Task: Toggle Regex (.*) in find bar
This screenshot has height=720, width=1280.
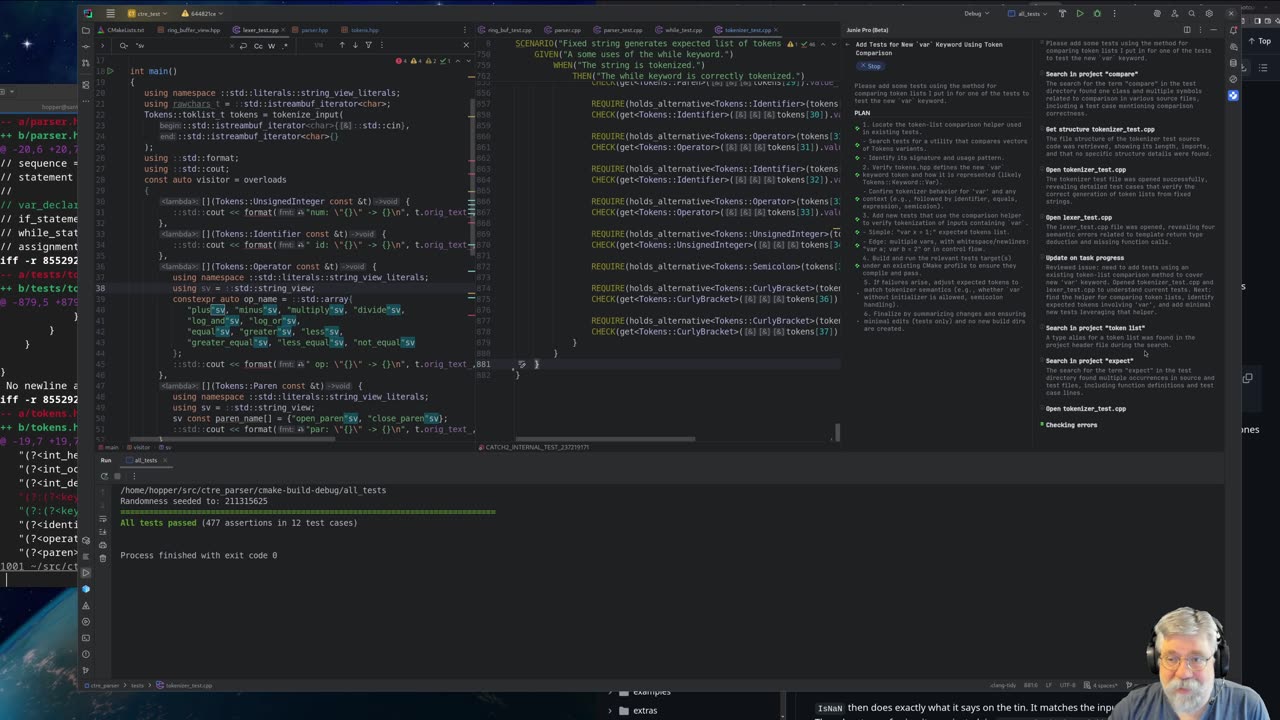Action: click(x=285, y=45)
